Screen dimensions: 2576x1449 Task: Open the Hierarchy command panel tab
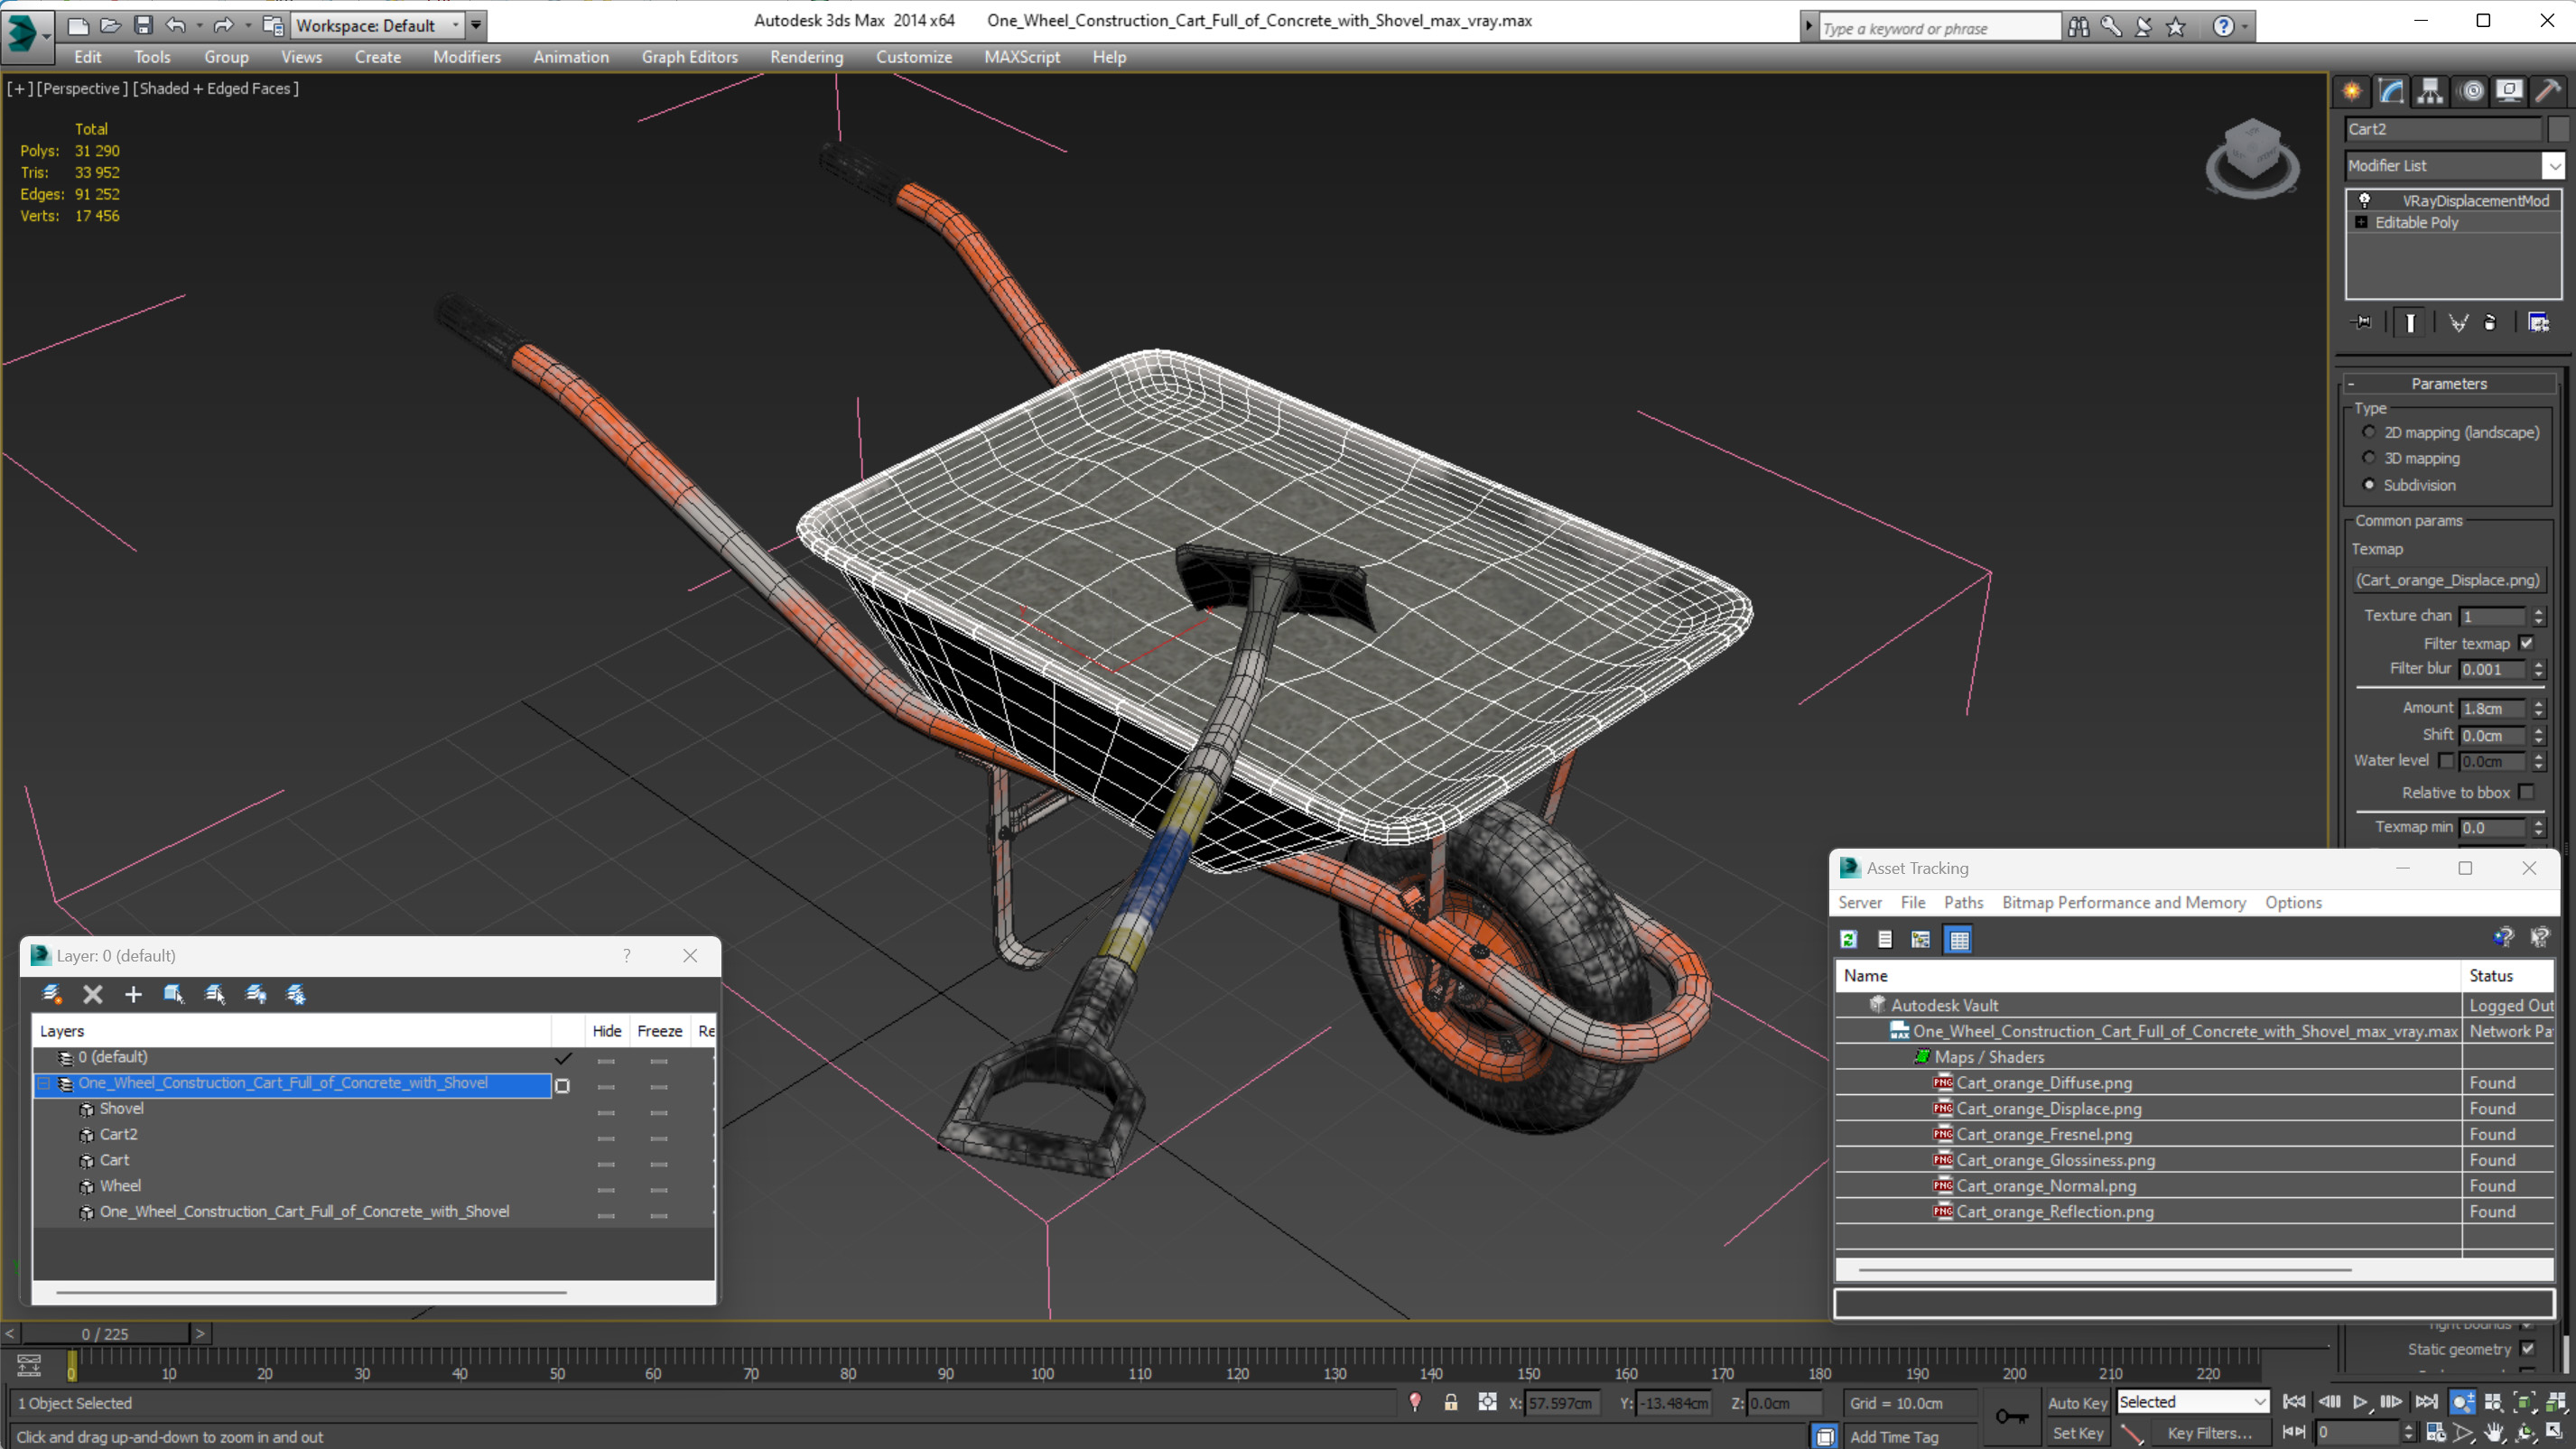click(x=2430, y=91)
